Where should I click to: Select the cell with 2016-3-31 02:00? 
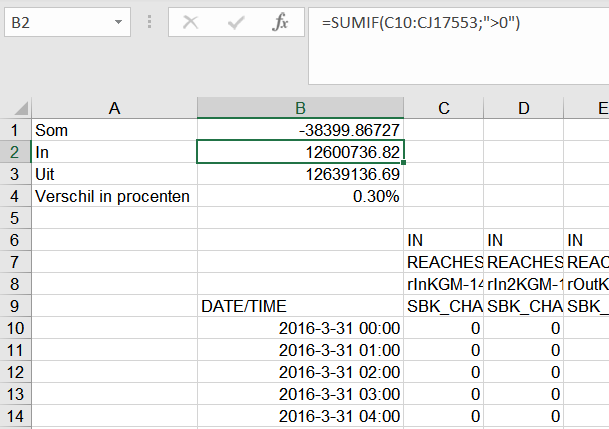[x=301, y=371]
